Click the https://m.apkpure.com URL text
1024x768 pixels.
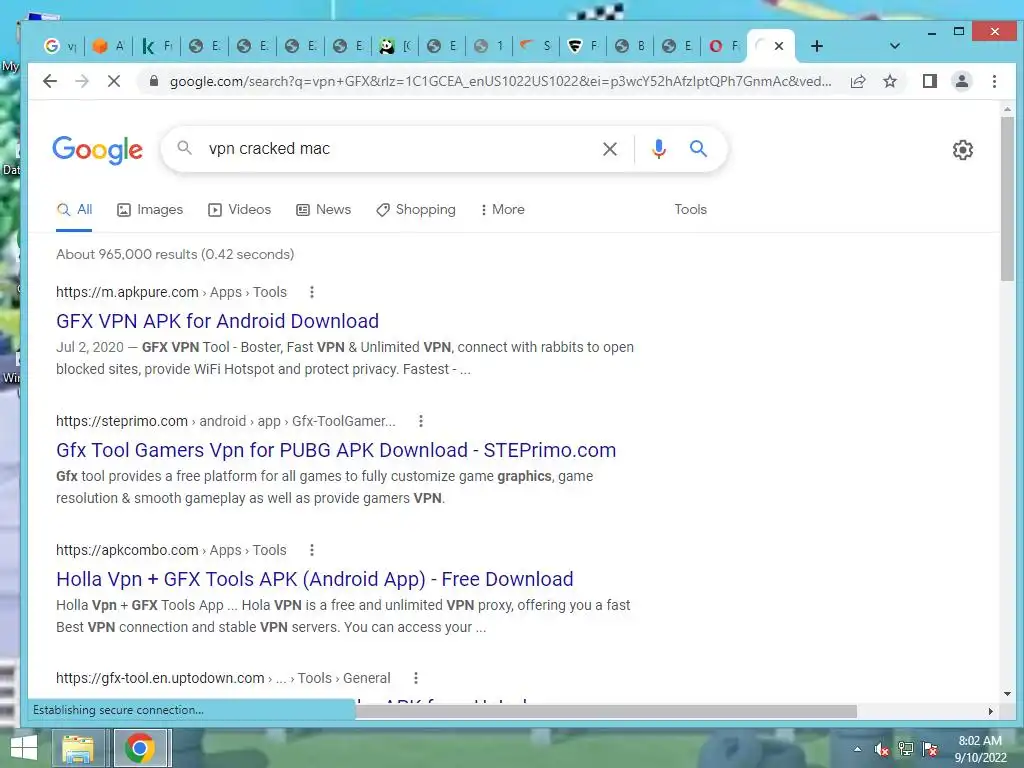pos(127,292)
